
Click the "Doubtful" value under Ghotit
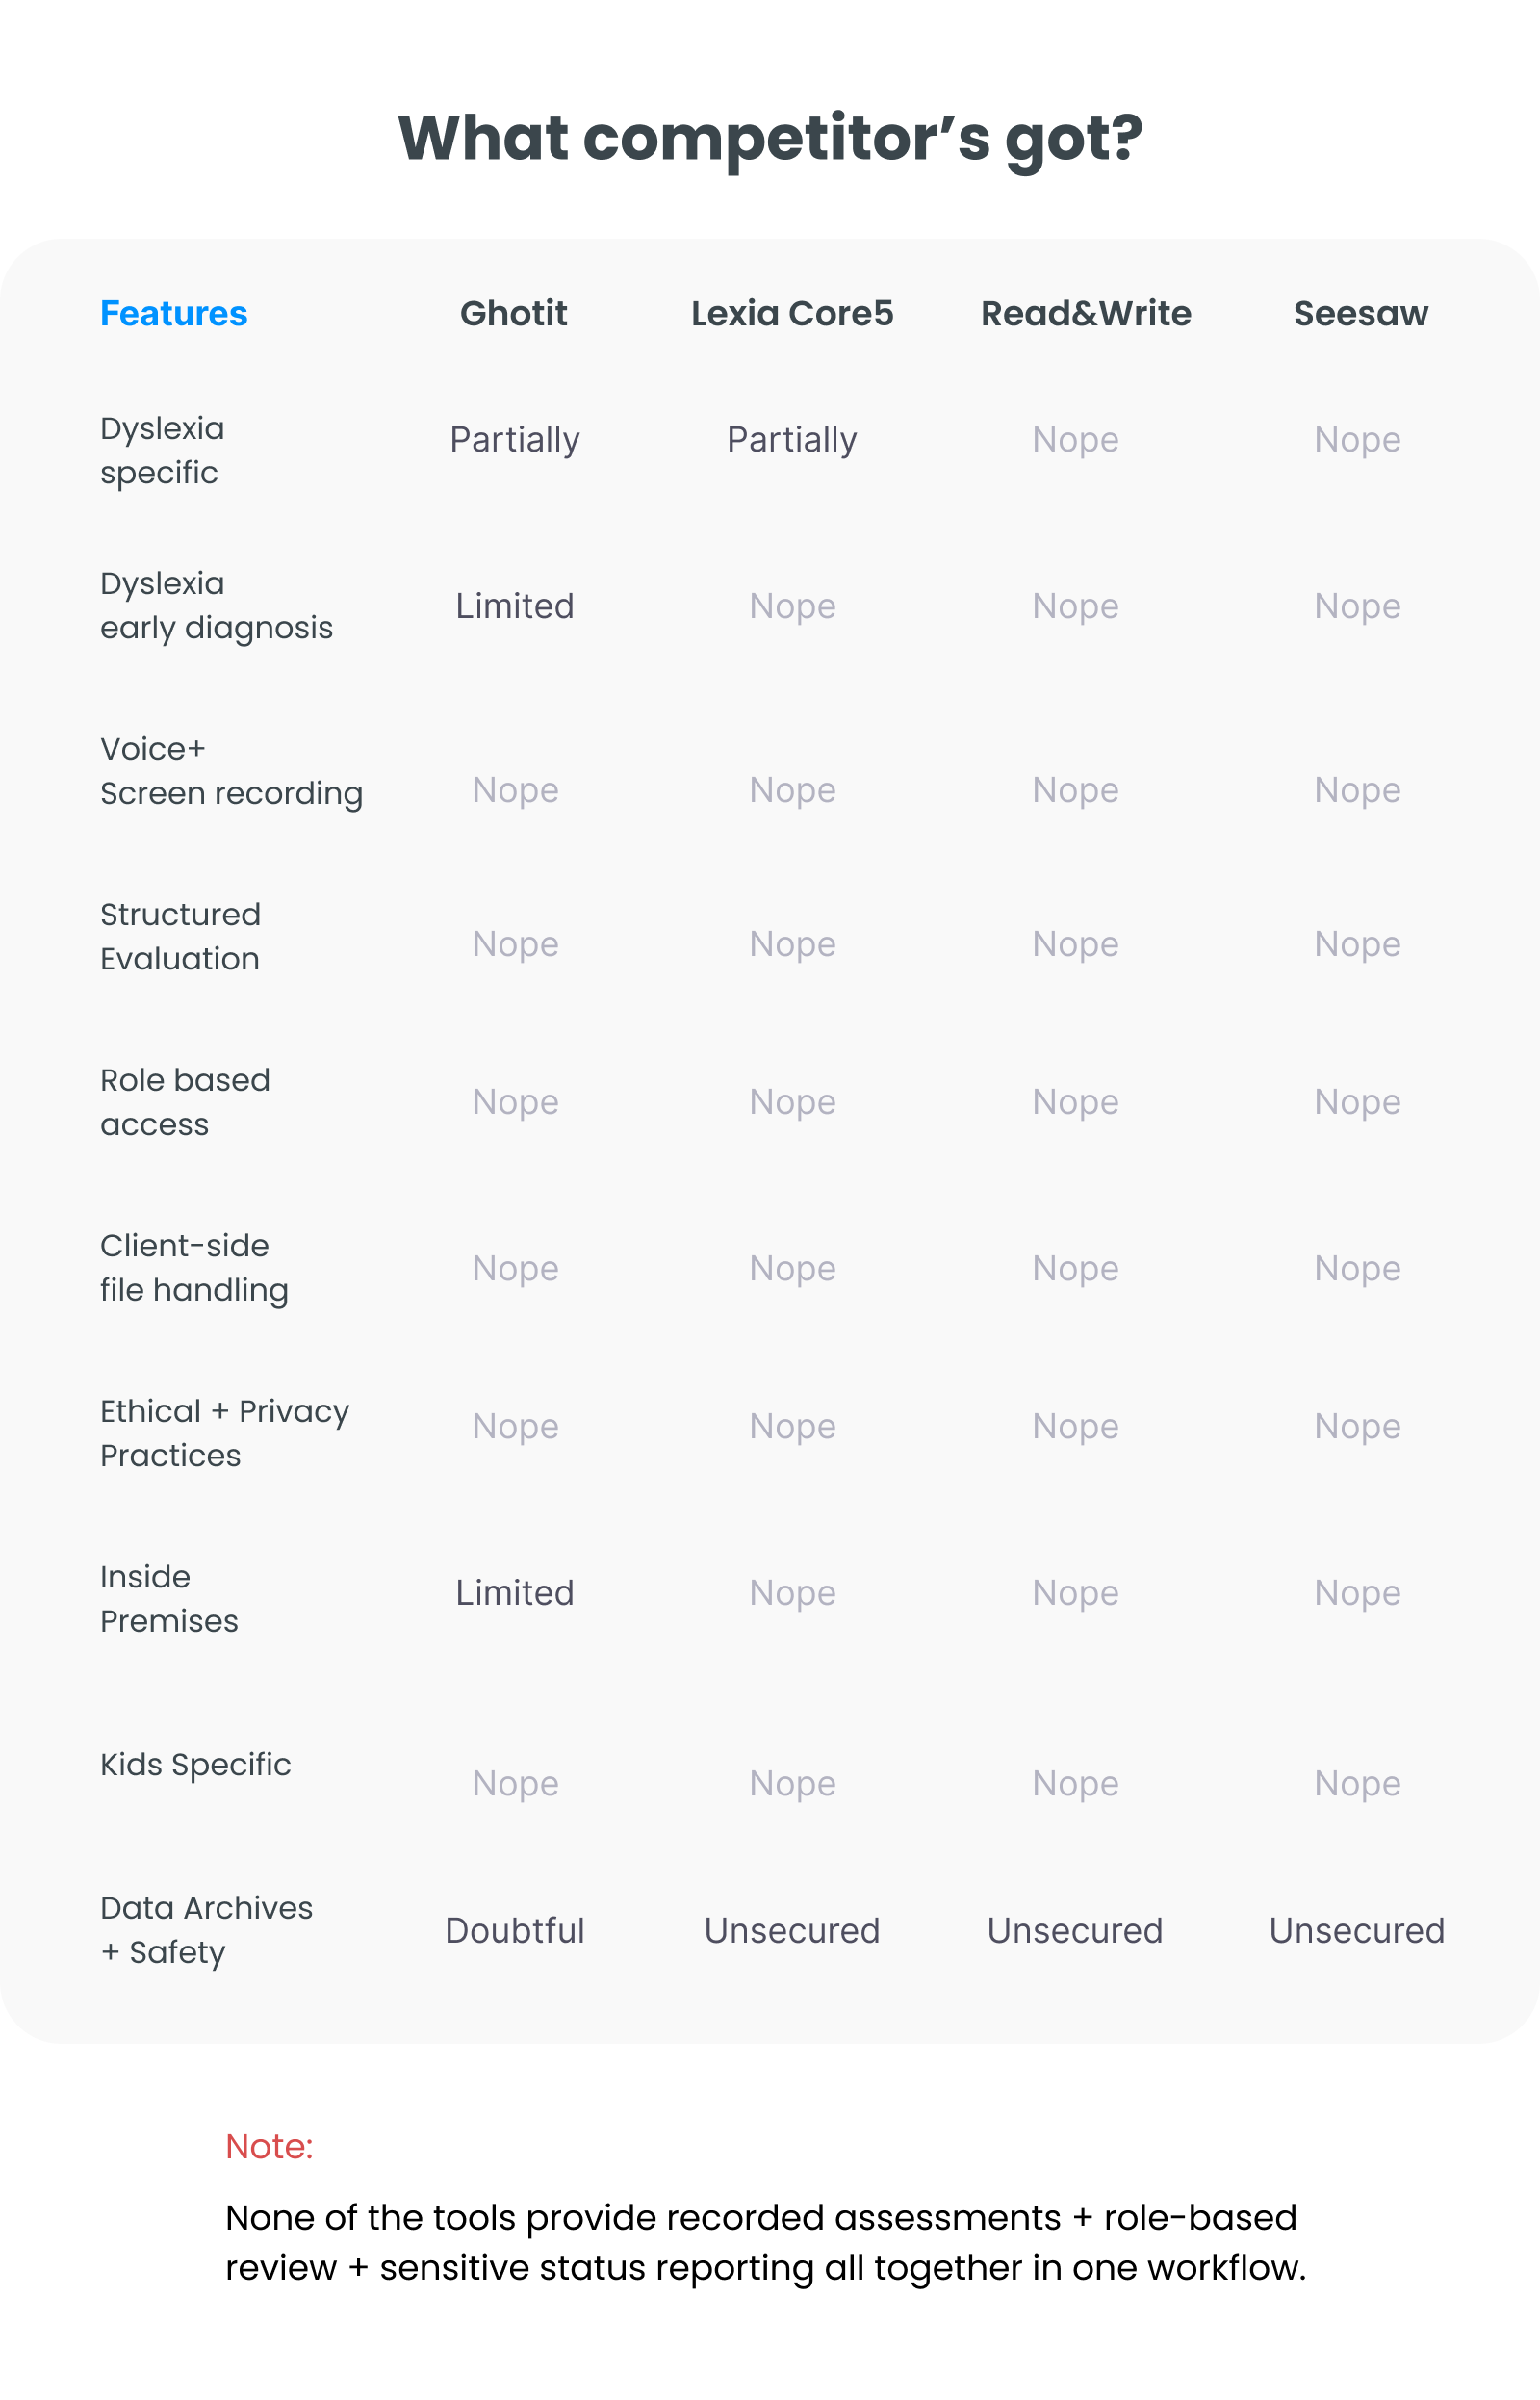tap(514, 1930)
